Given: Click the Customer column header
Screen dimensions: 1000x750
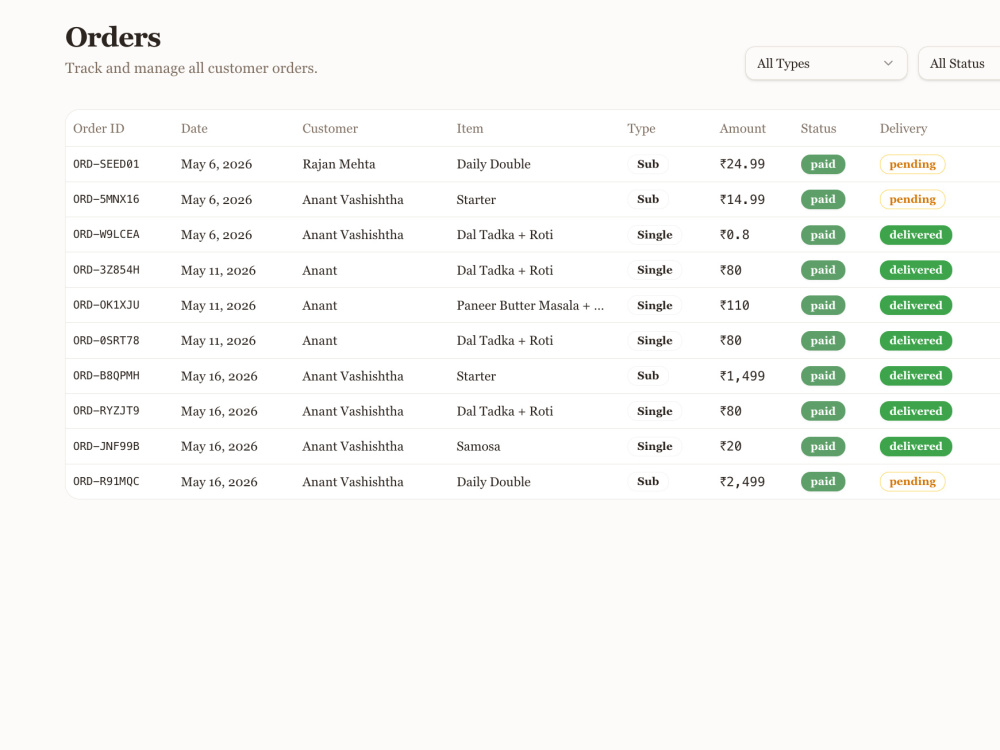Looking at the screenshot, I should (330, 128).
